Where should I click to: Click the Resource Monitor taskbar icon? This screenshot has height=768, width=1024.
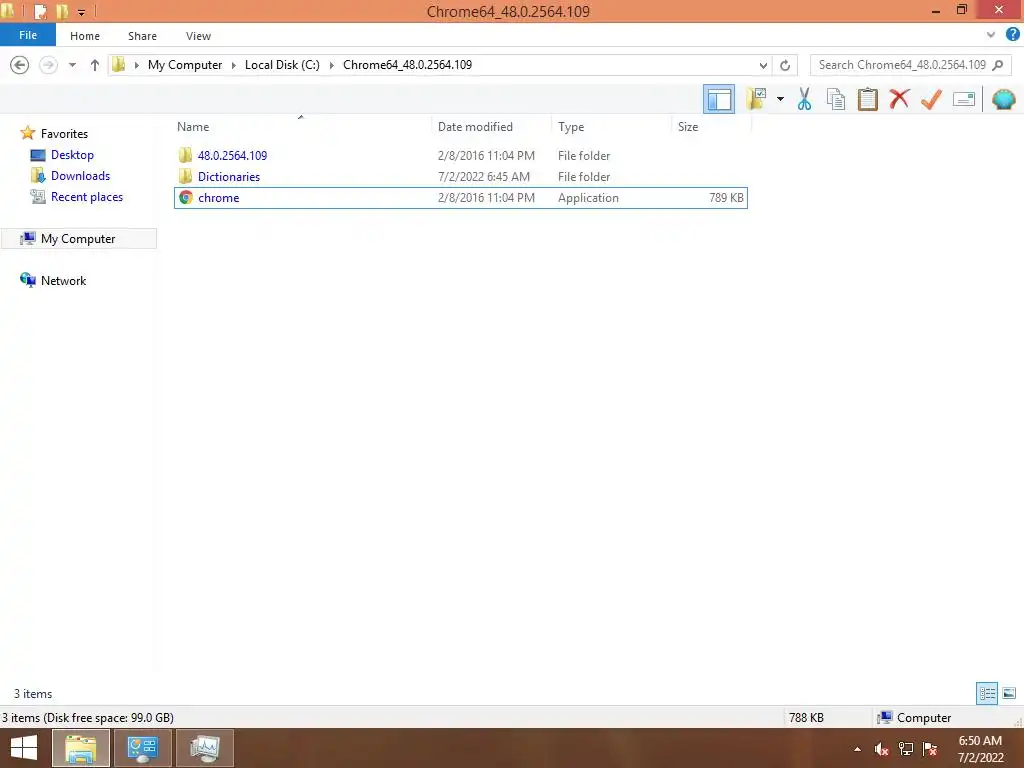point(205,748)
